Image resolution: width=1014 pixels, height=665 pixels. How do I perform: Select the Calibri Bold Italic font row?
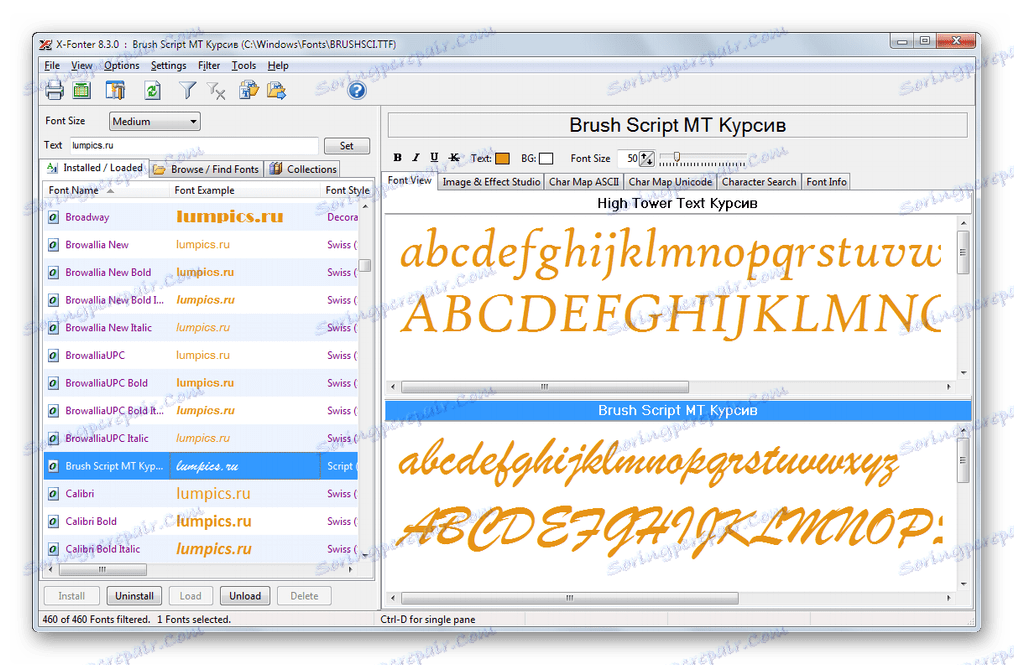[x=200, y=549]
